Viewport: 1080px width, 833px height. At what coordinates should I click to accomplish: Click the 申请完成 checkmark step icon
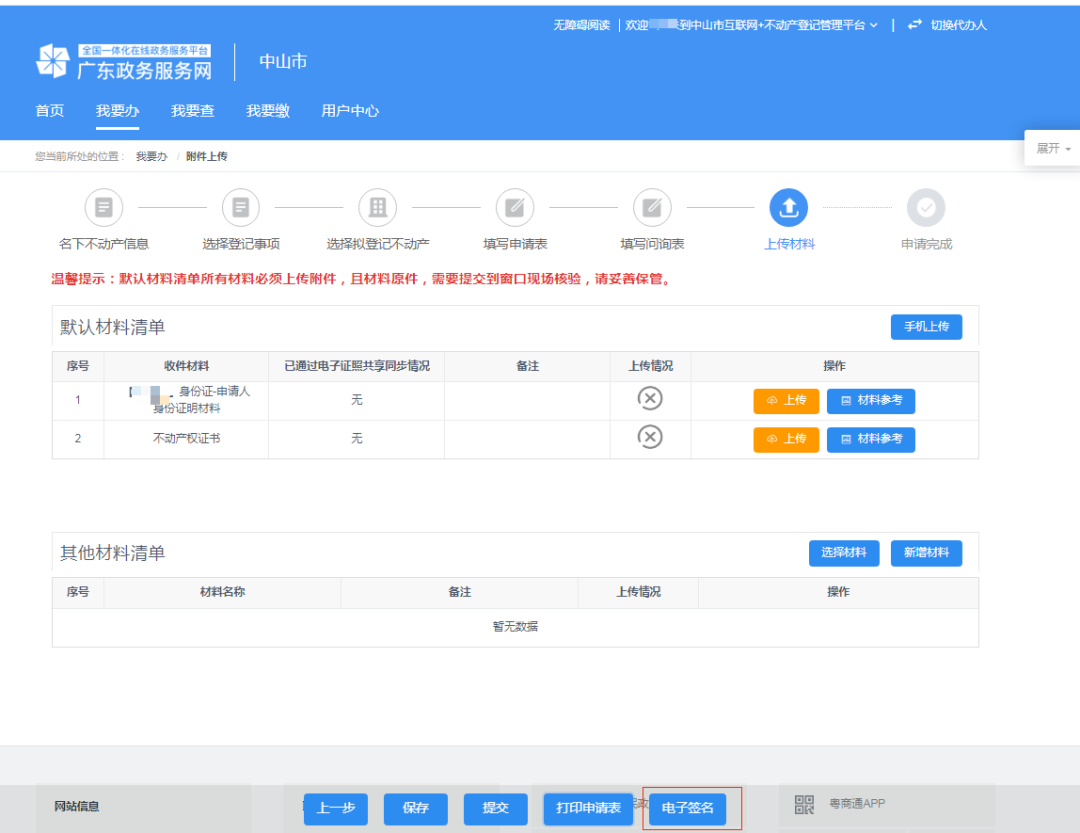(x=925, y=207)
